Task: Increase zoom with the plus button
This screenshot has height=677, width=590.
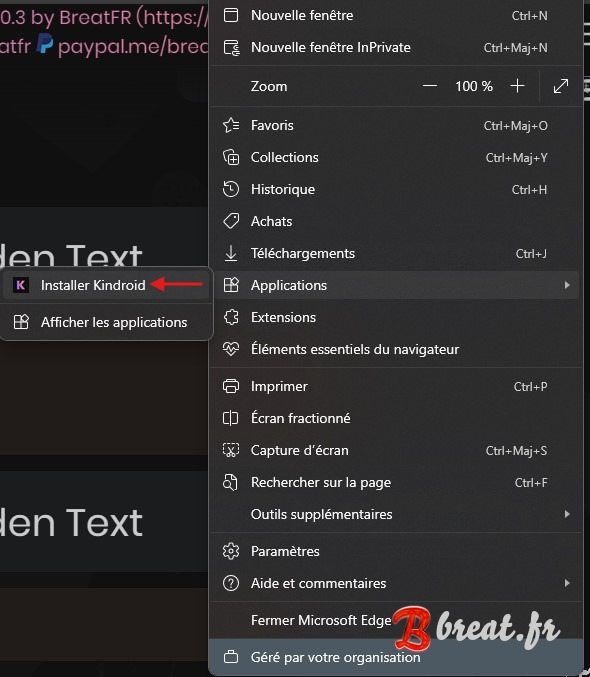Action: 517,86
